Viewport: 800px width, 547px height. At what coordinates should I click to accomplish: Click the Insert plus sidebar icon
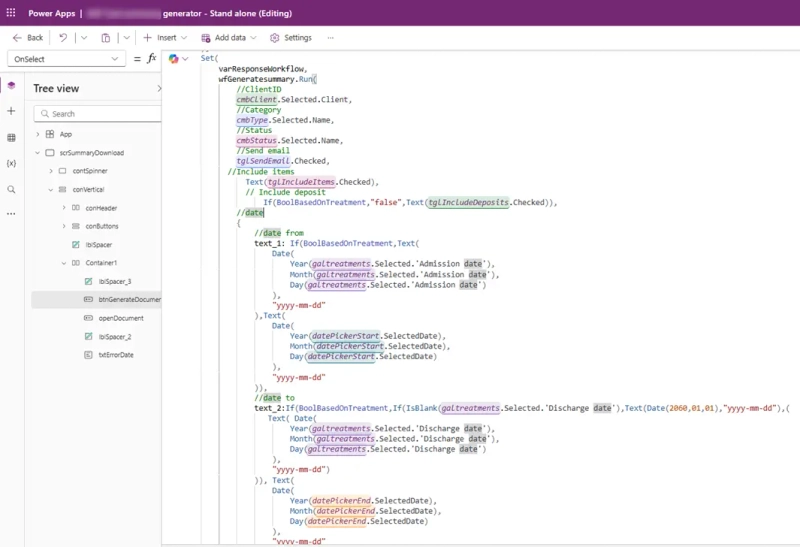tap(11, 111)
